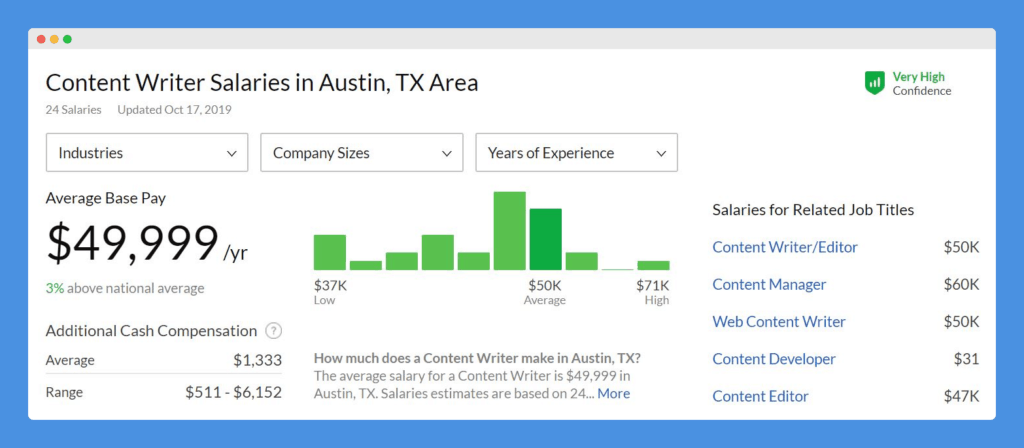Image resolution: width=1024 pixels, height=448 pixels.
Task: Click the Very High Confidence shield icon
Action: click(x=874, y=83)
